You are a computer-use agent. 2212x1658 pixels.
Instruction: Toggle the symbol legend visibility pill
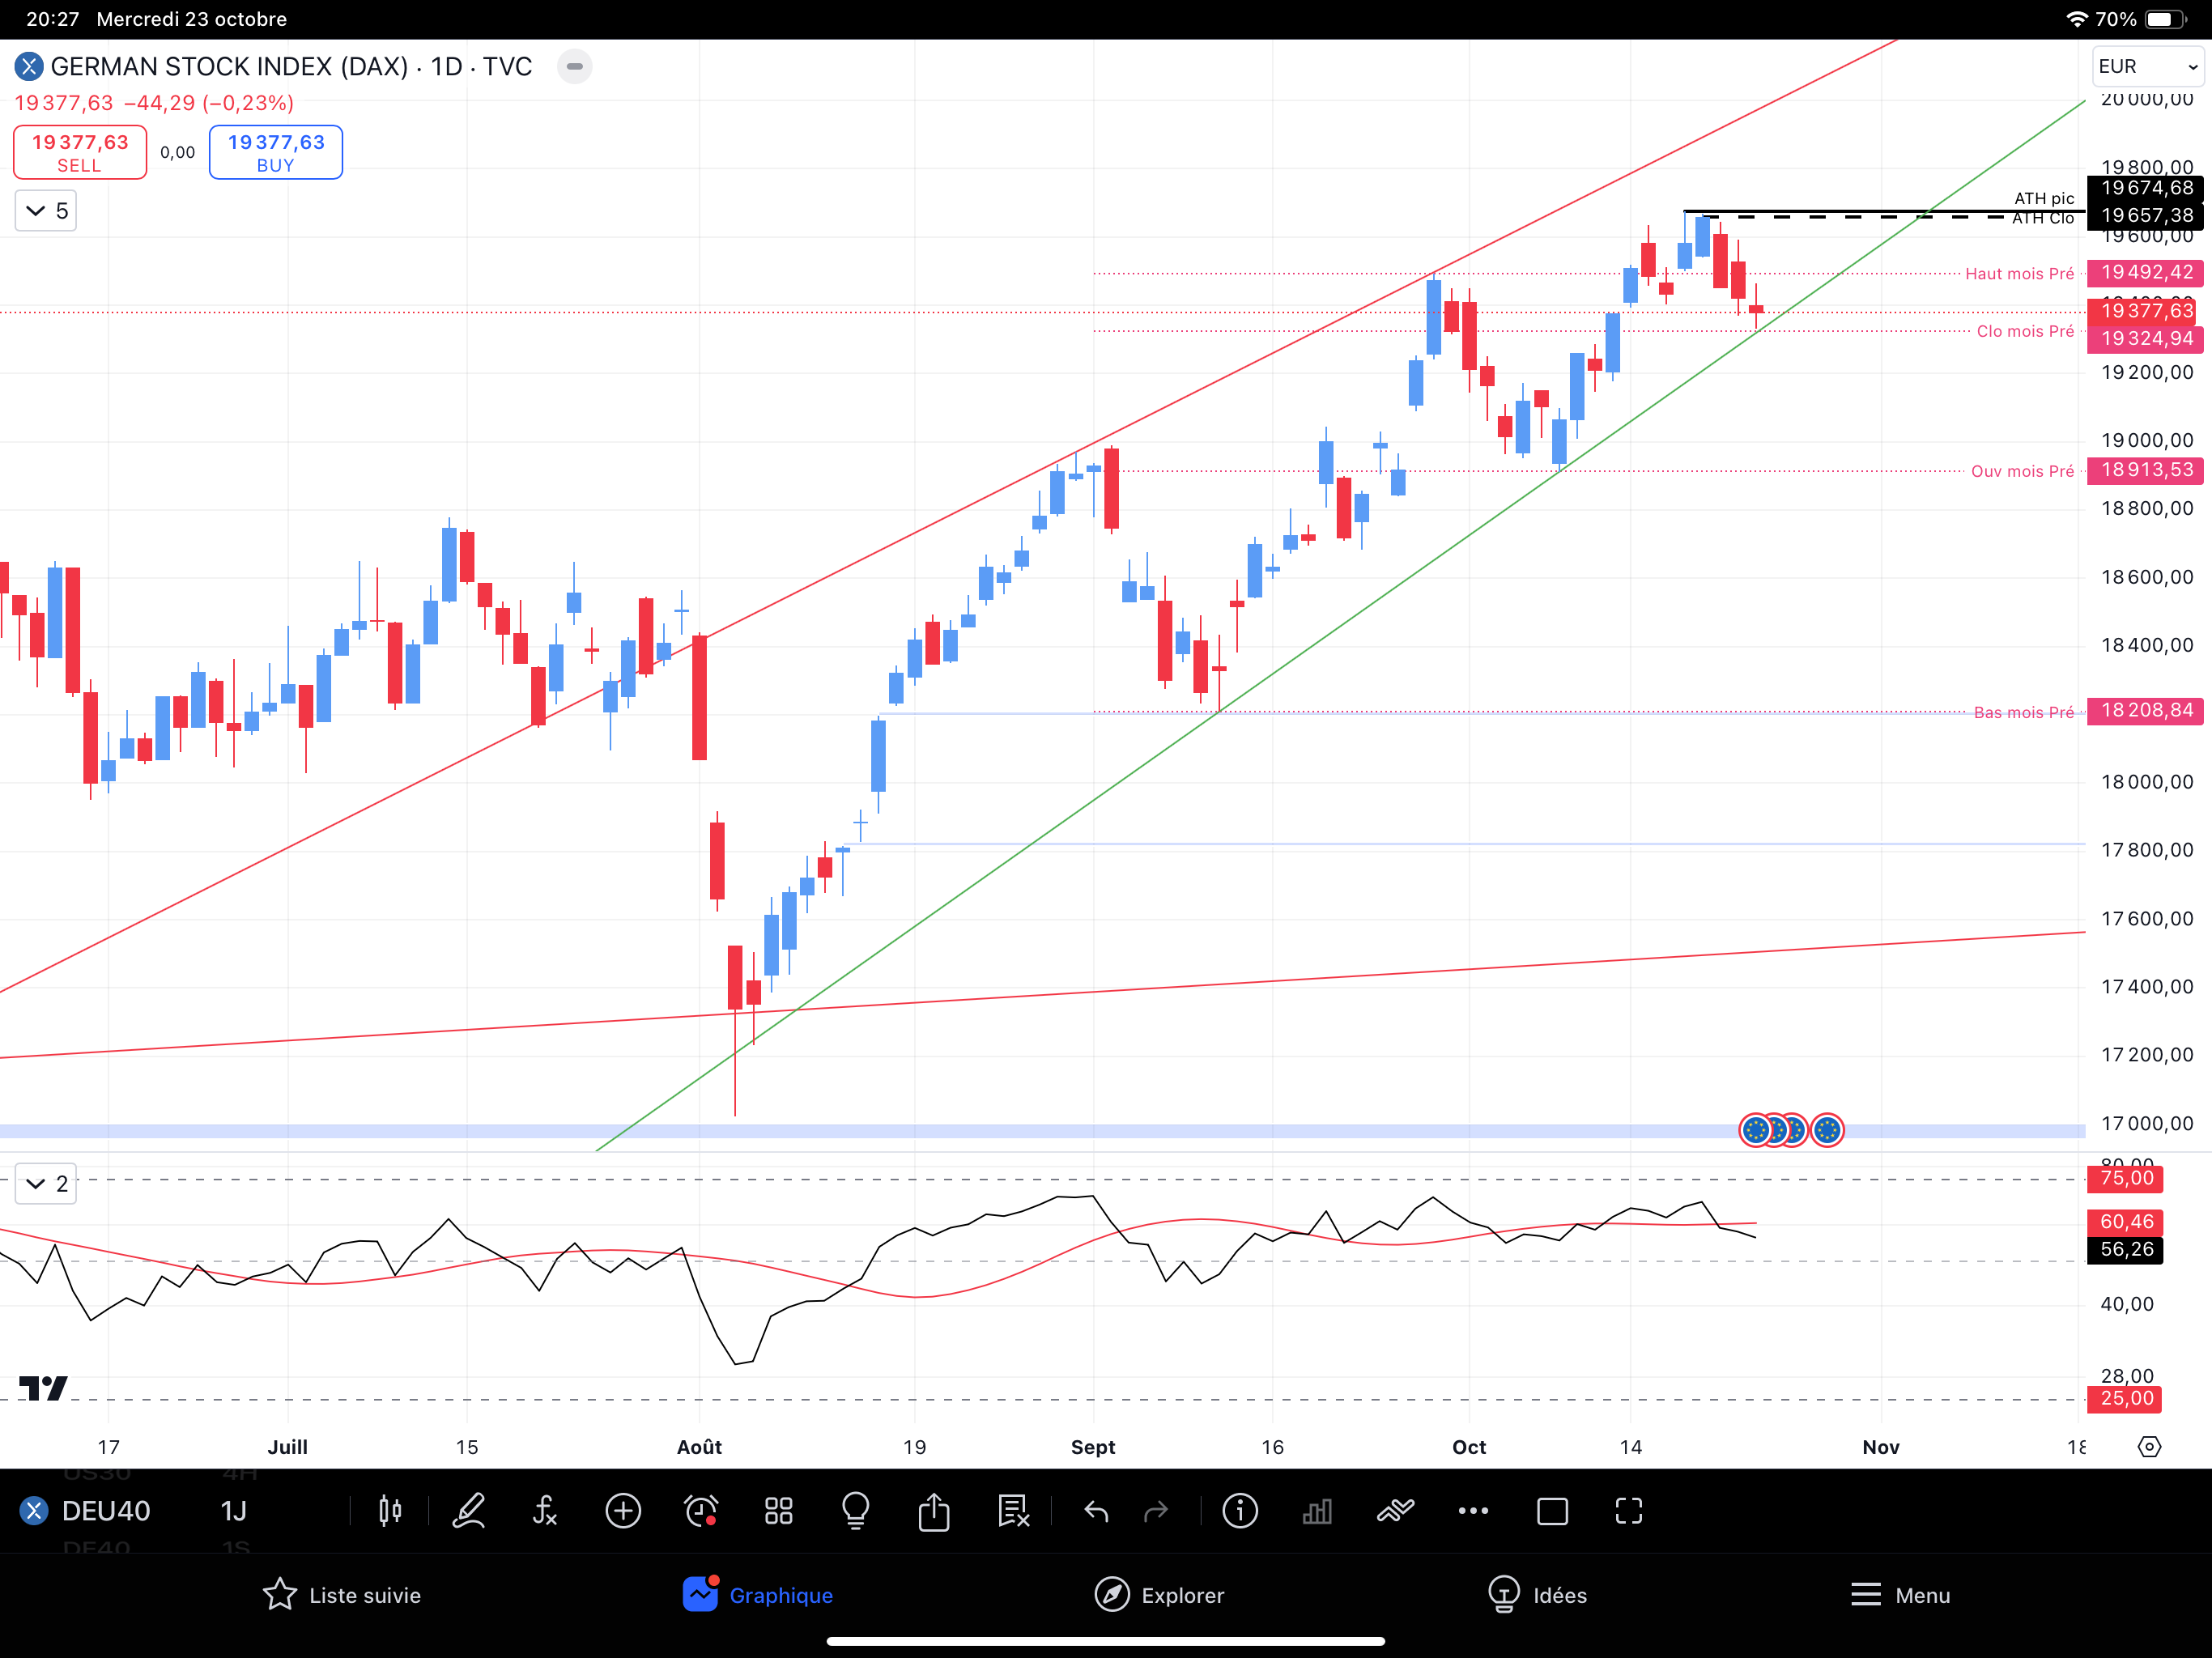pos(574,67)
